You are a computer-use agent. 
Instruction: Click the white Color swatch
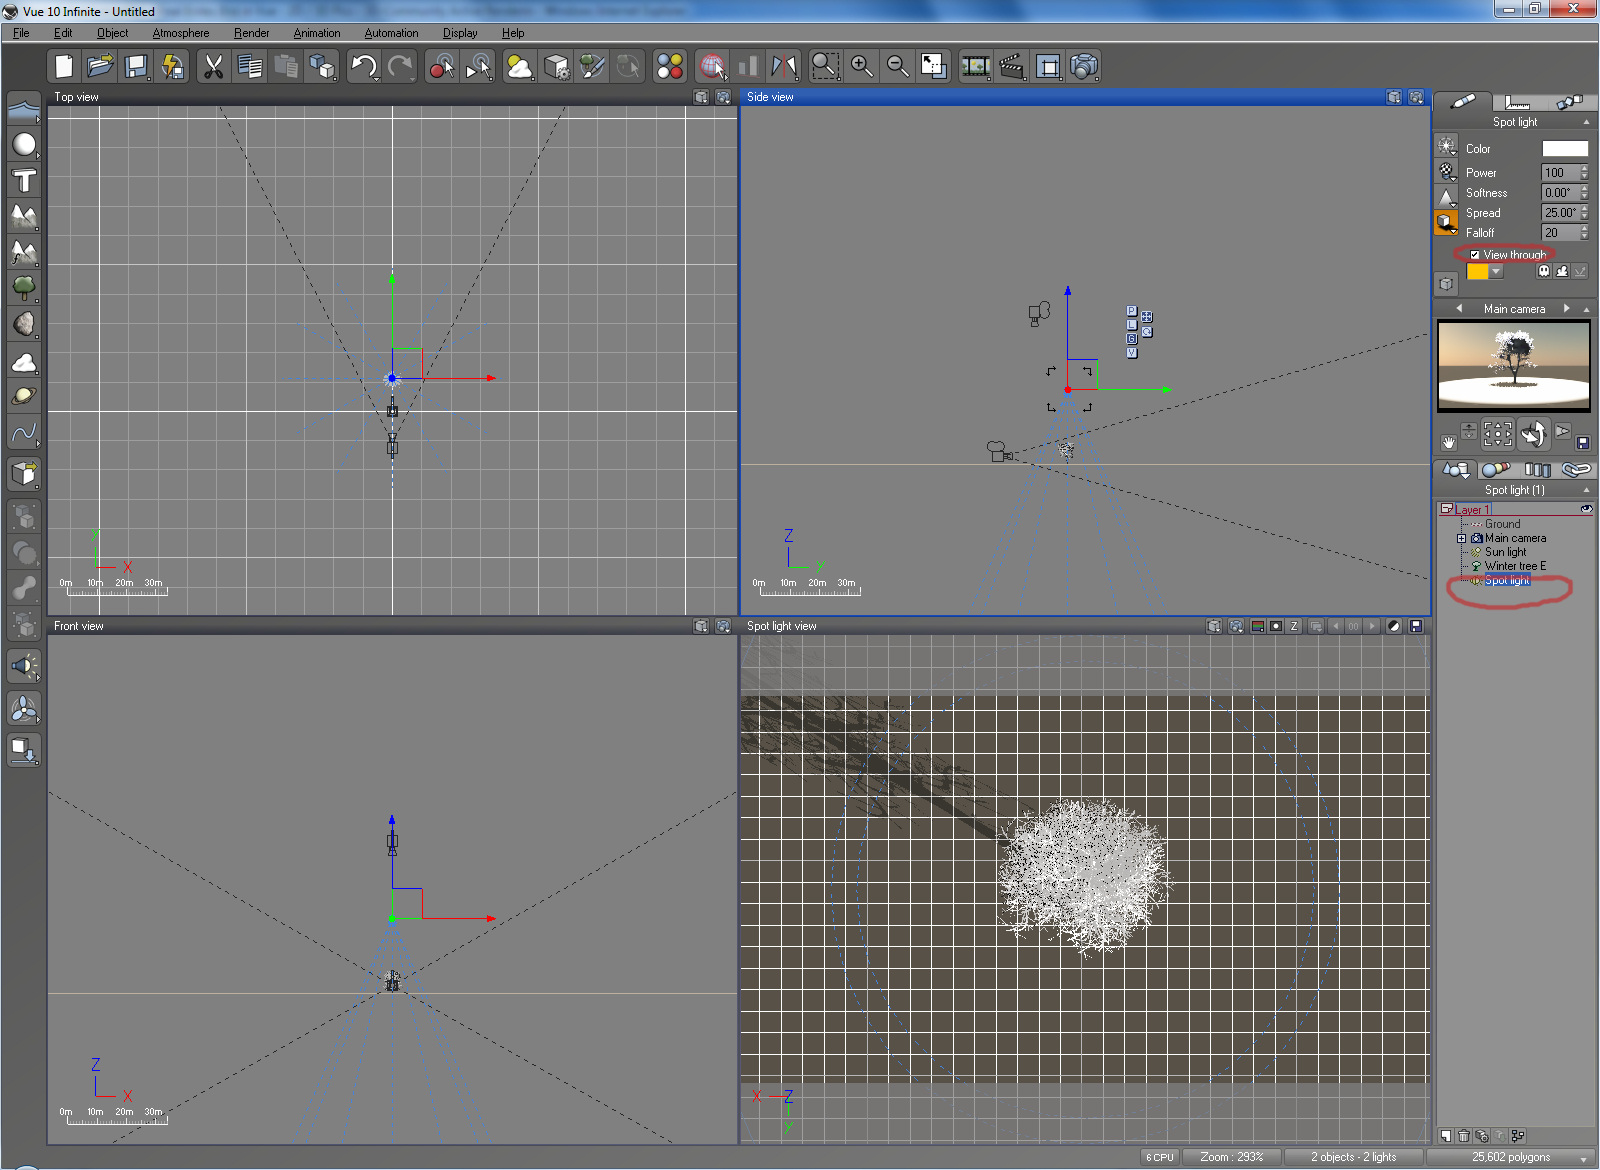[x=1564, y=149]
